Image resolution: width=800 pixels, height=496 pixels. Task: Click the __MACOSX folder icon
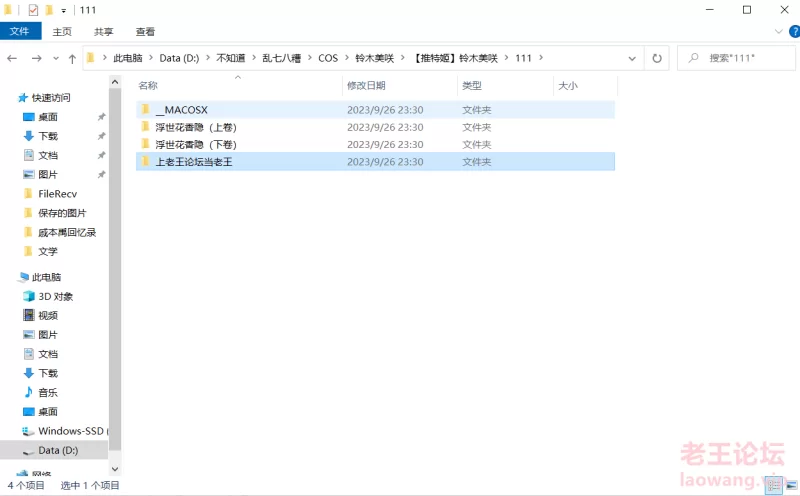[144, 109]
